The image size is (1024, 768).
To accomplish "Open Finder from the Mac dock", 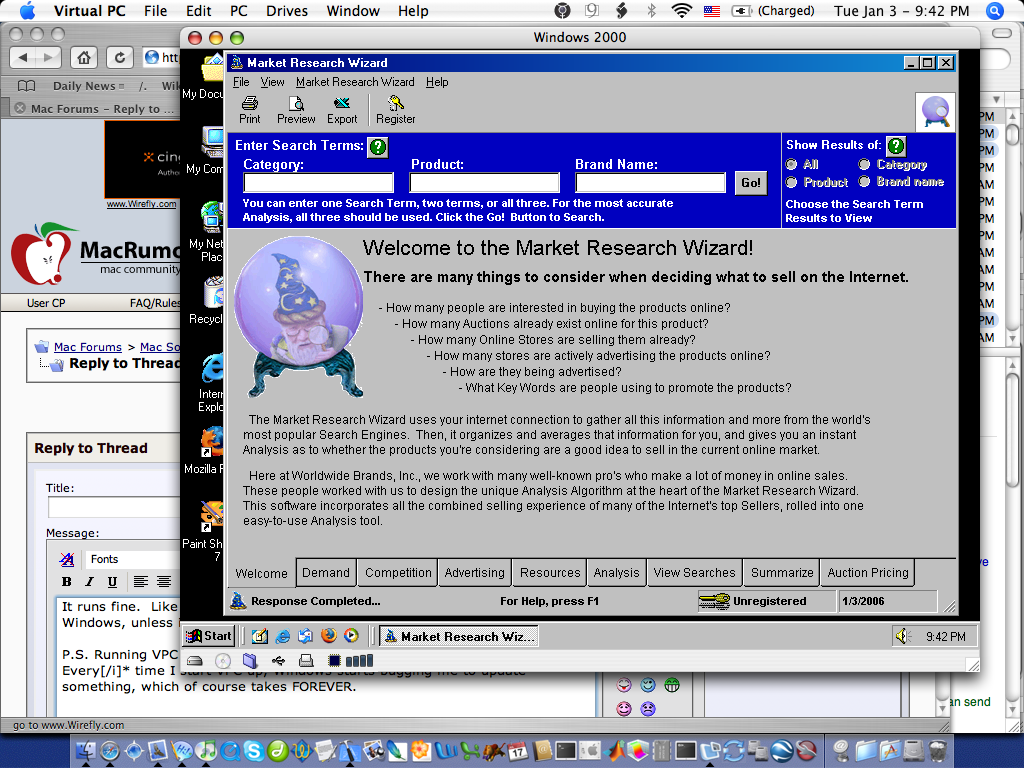I will 86,751.
